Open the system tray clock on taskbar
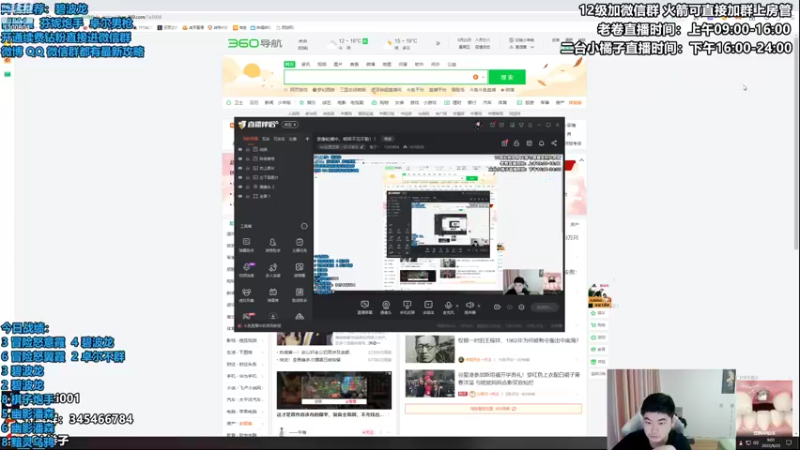Viewport: 800px width, 450px height. pos(771,442)
